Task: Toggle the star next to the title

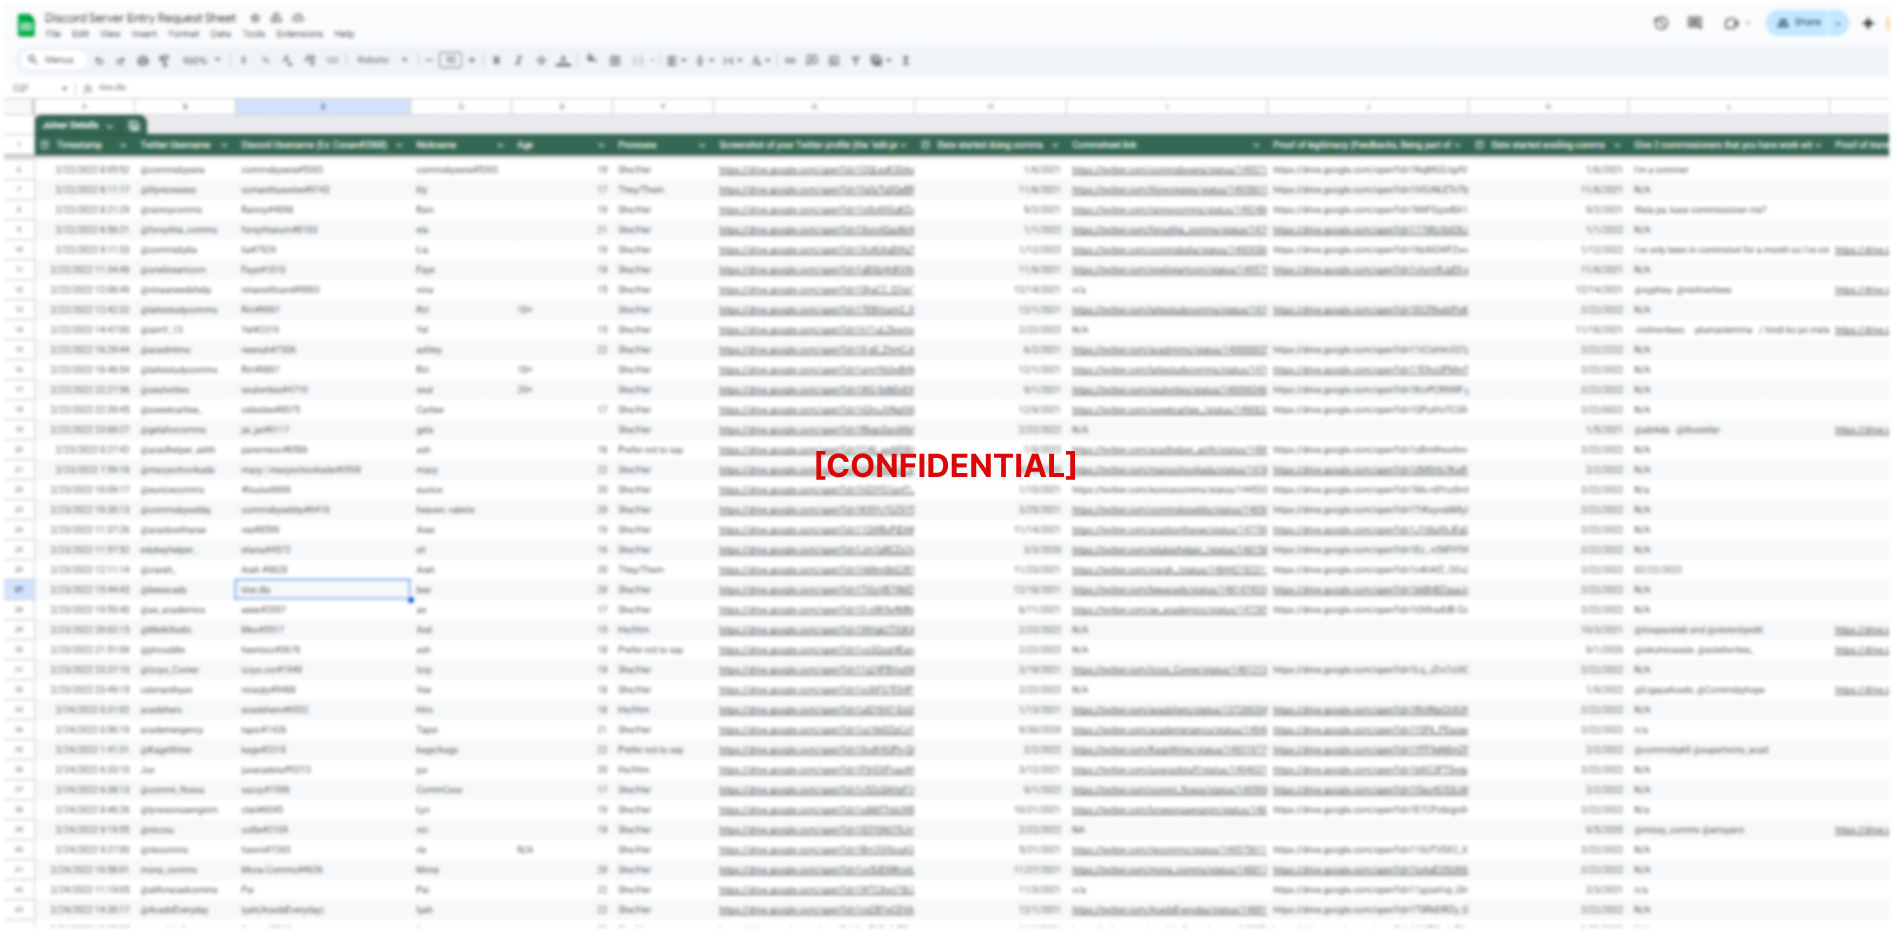Action: click(255, 18)
